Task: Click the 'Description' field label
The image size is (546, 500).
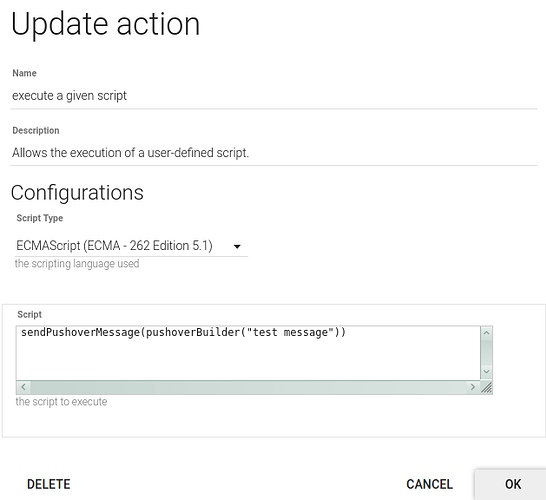Action: click(36, 131)
